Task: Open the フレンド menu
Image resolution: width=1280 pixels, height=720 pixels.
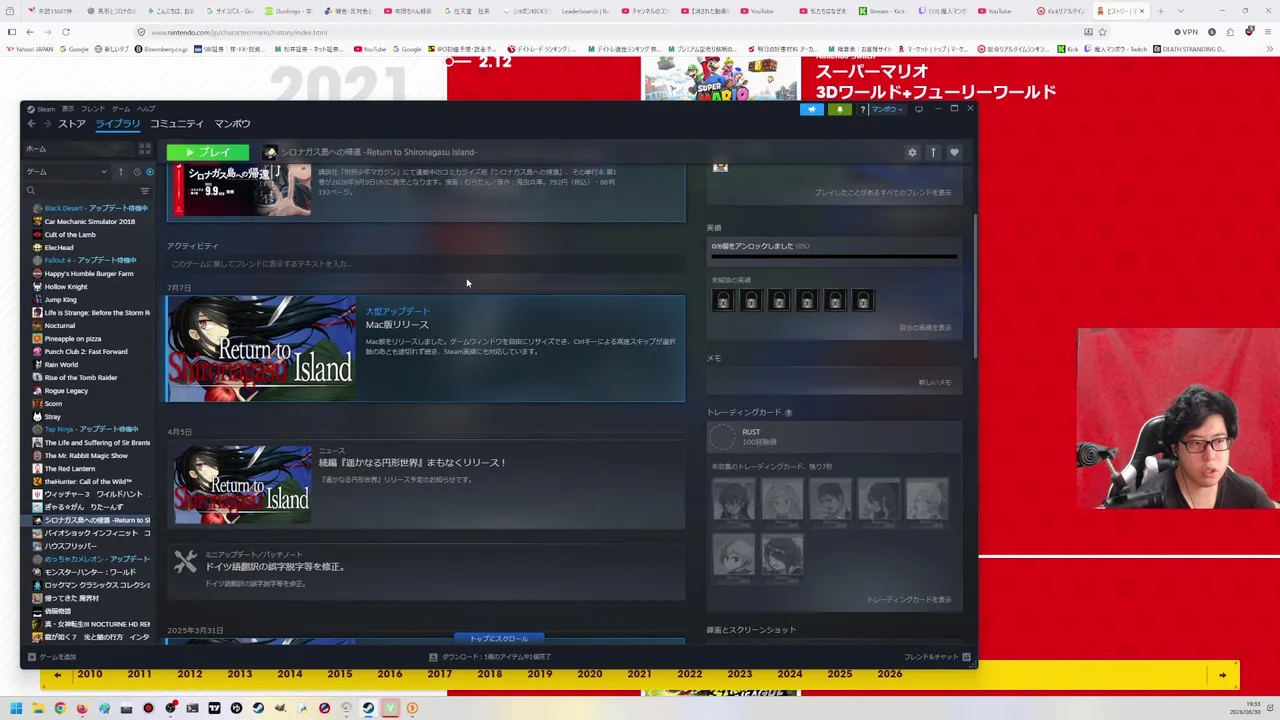Action: [93, 109]
